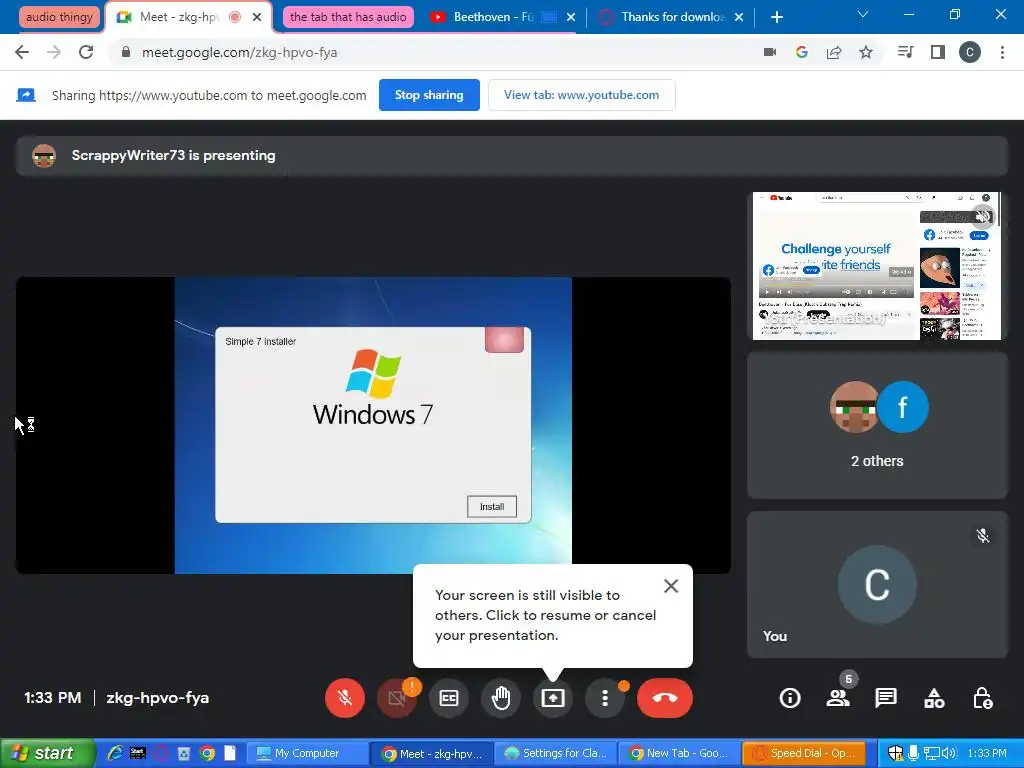This screenshot has height=768, width=1024.
Task: Select the 'You' participant tile
Action: 877,584
